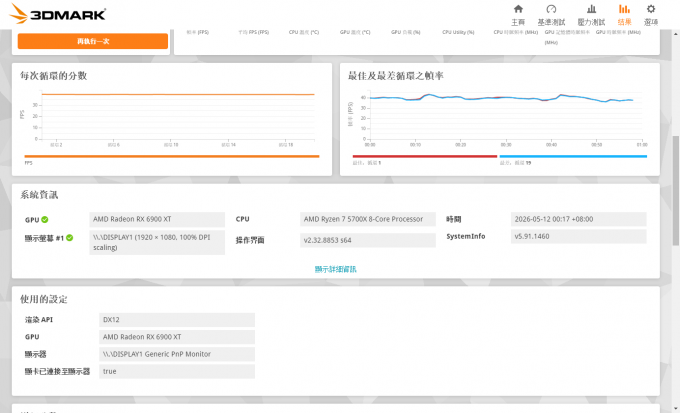
Task: Toggle the red best loop 1 legend
Action: (425, 157)
